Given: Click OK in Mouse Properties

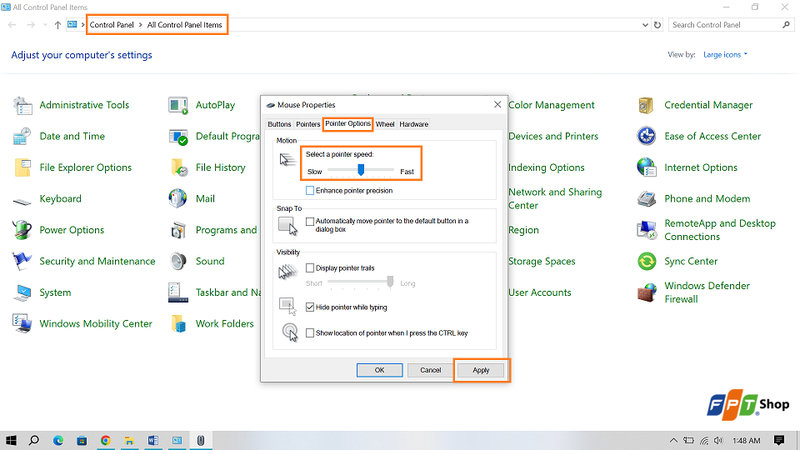Looking at the screenshot, I should point(380,370).
